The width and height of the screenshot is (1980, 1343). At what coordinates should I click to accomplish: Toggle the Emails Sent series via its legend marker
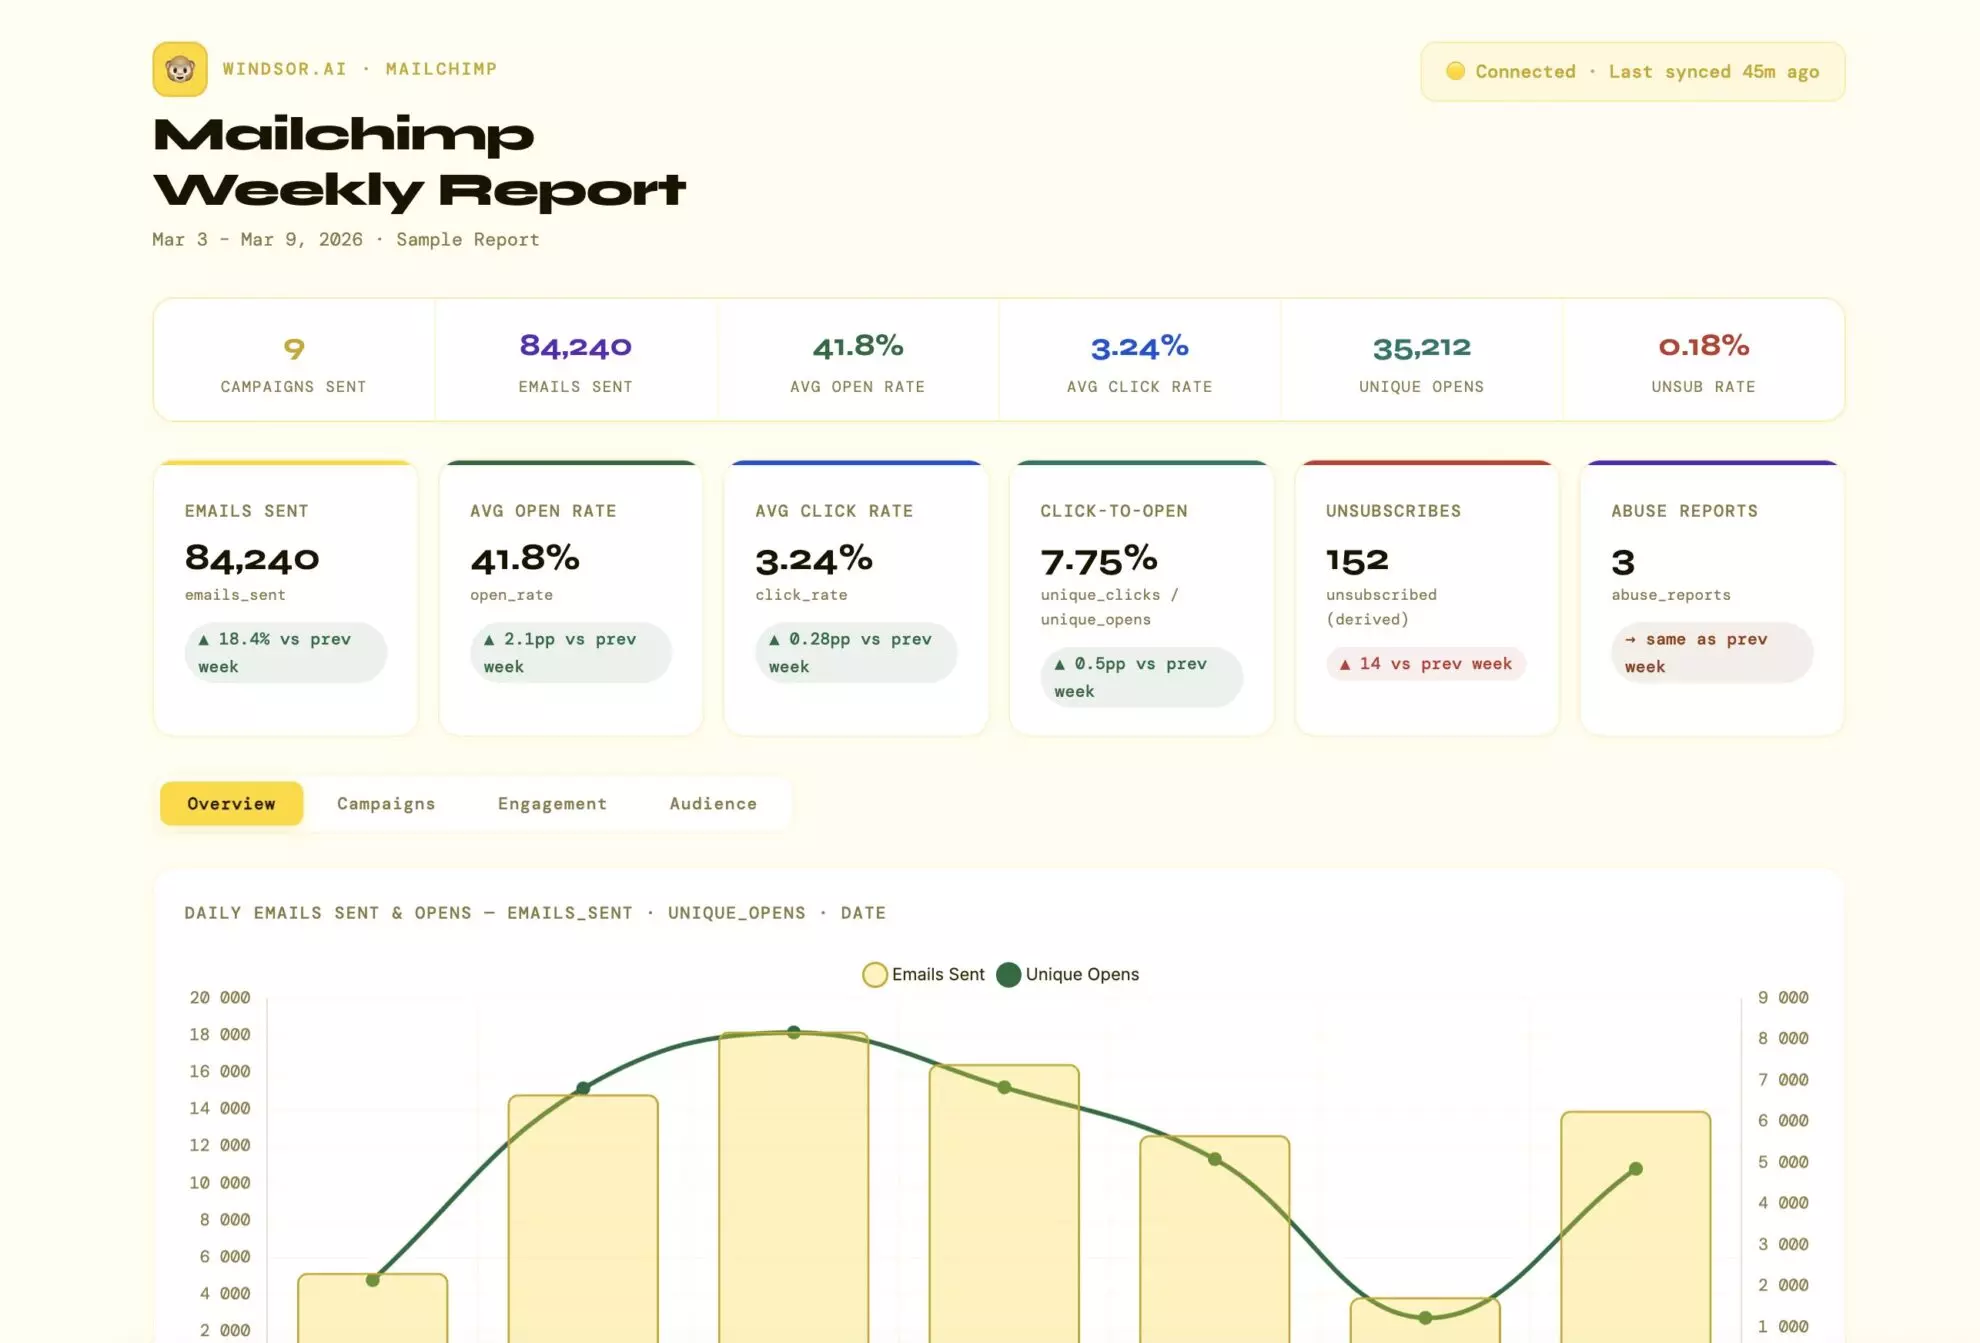(x=874, y=974)
